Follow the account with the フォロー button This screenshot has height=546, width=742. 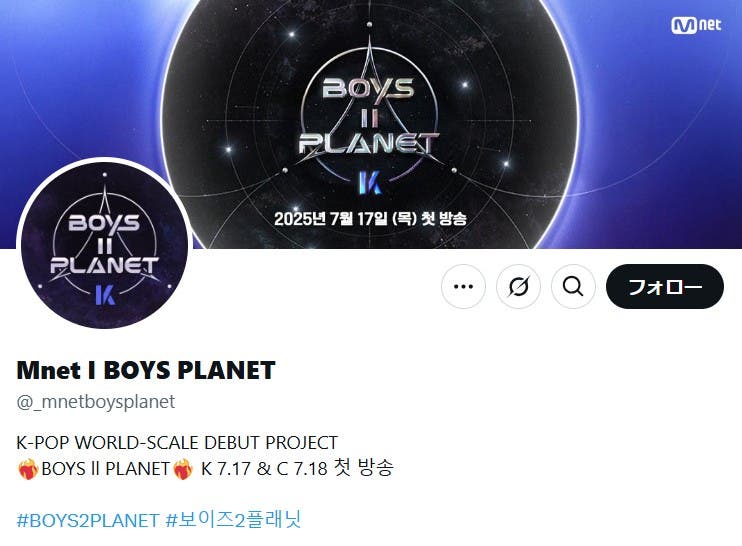click(x=665, y=286)
